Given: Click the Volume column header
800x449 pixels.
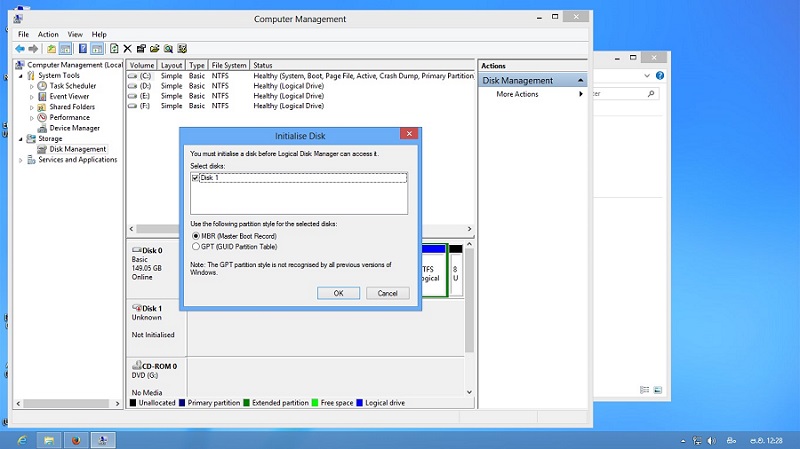Looking at the screenshot, I should click(141, 65).
